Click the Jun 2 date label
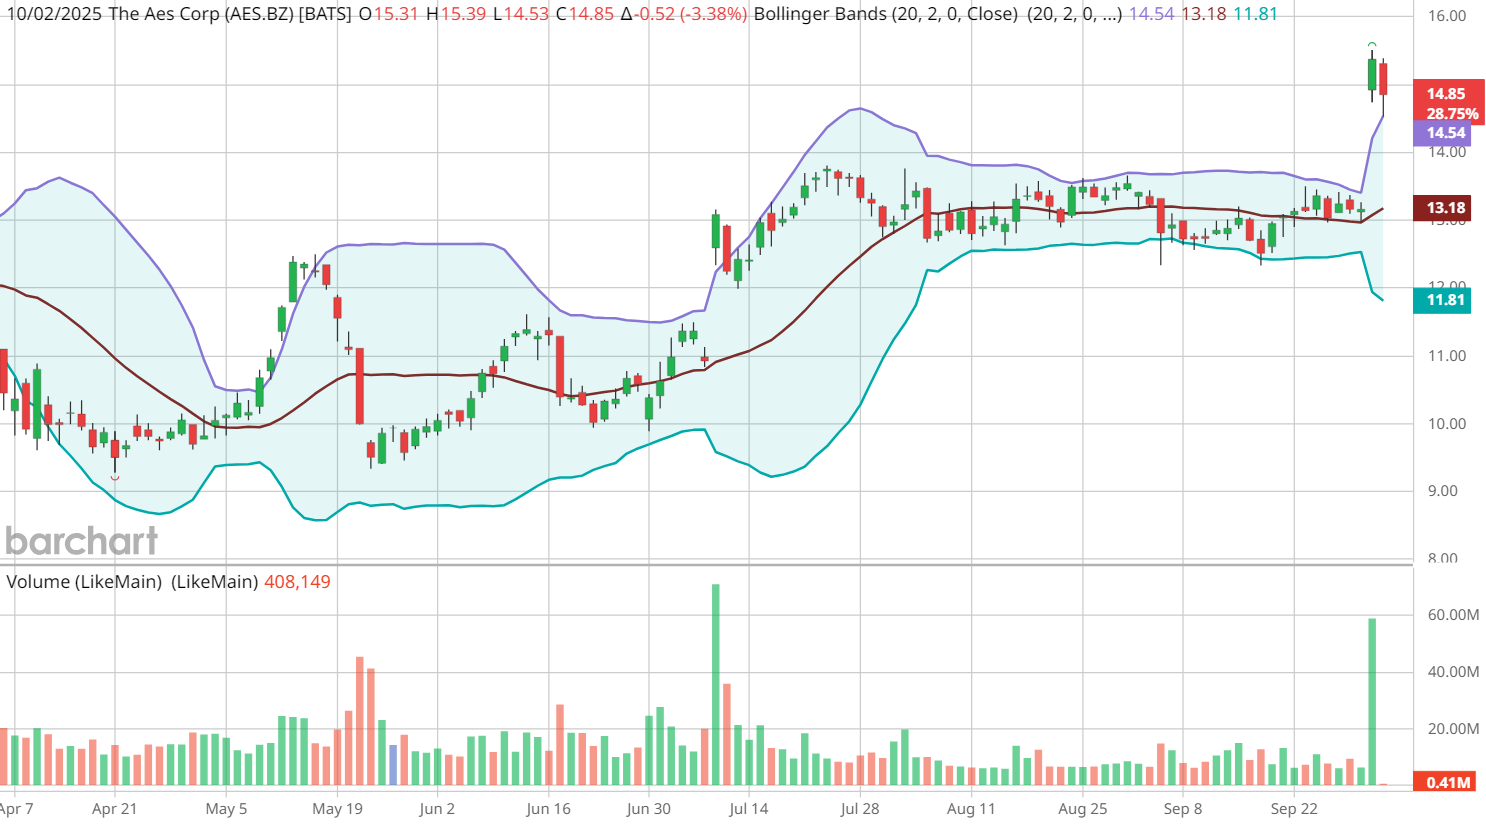This screenshot has width=1486, height=826. point(437,809)
